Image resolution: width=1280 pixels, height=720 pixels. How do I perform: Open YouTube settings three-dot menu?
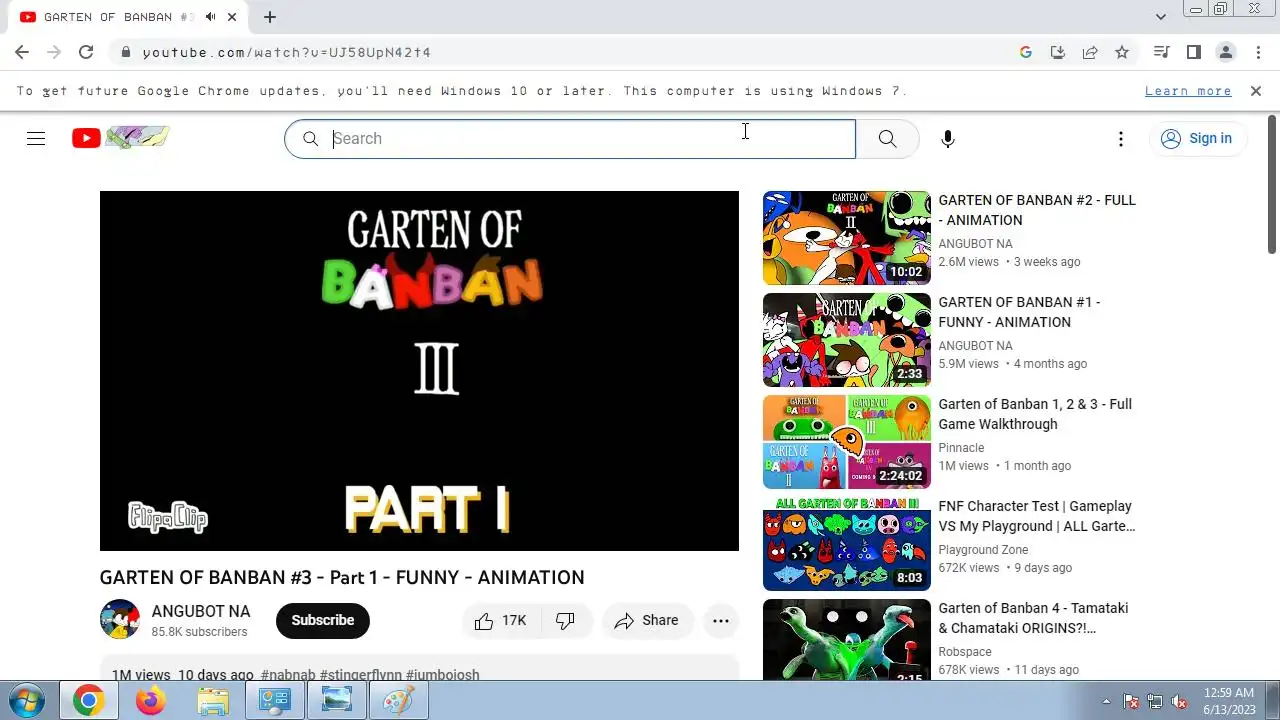[1121, 139]
